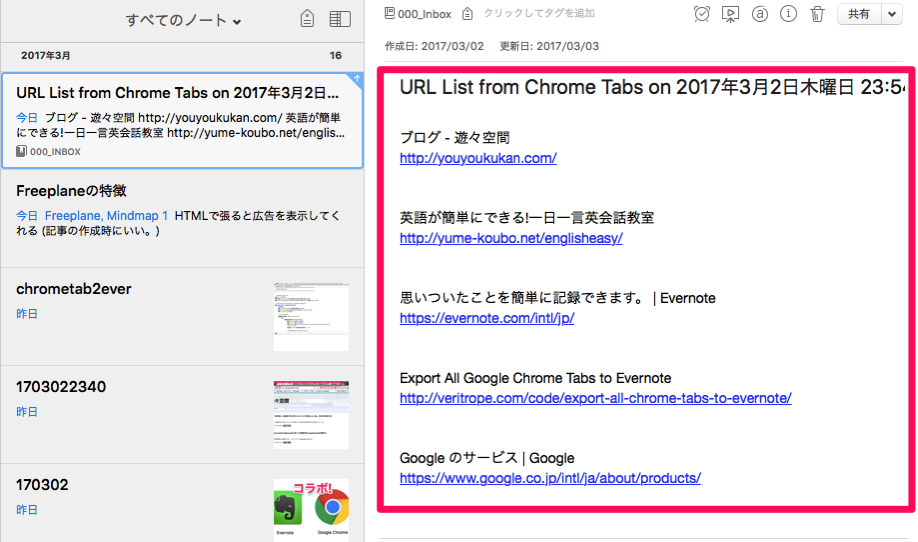The image size is (918, 542).
Task: Click text Google のサービス | Google
Action: tap(487, 458)
